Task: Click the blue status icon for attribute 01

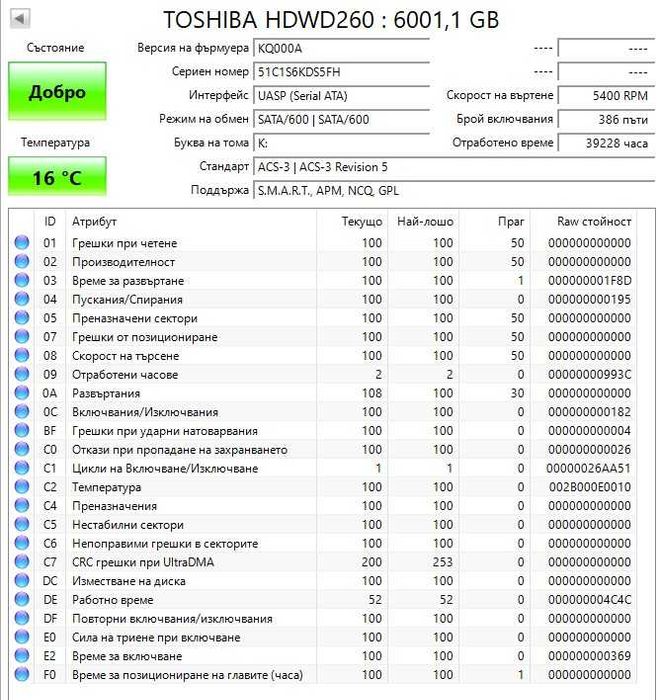Action: [x=21, y=243]
